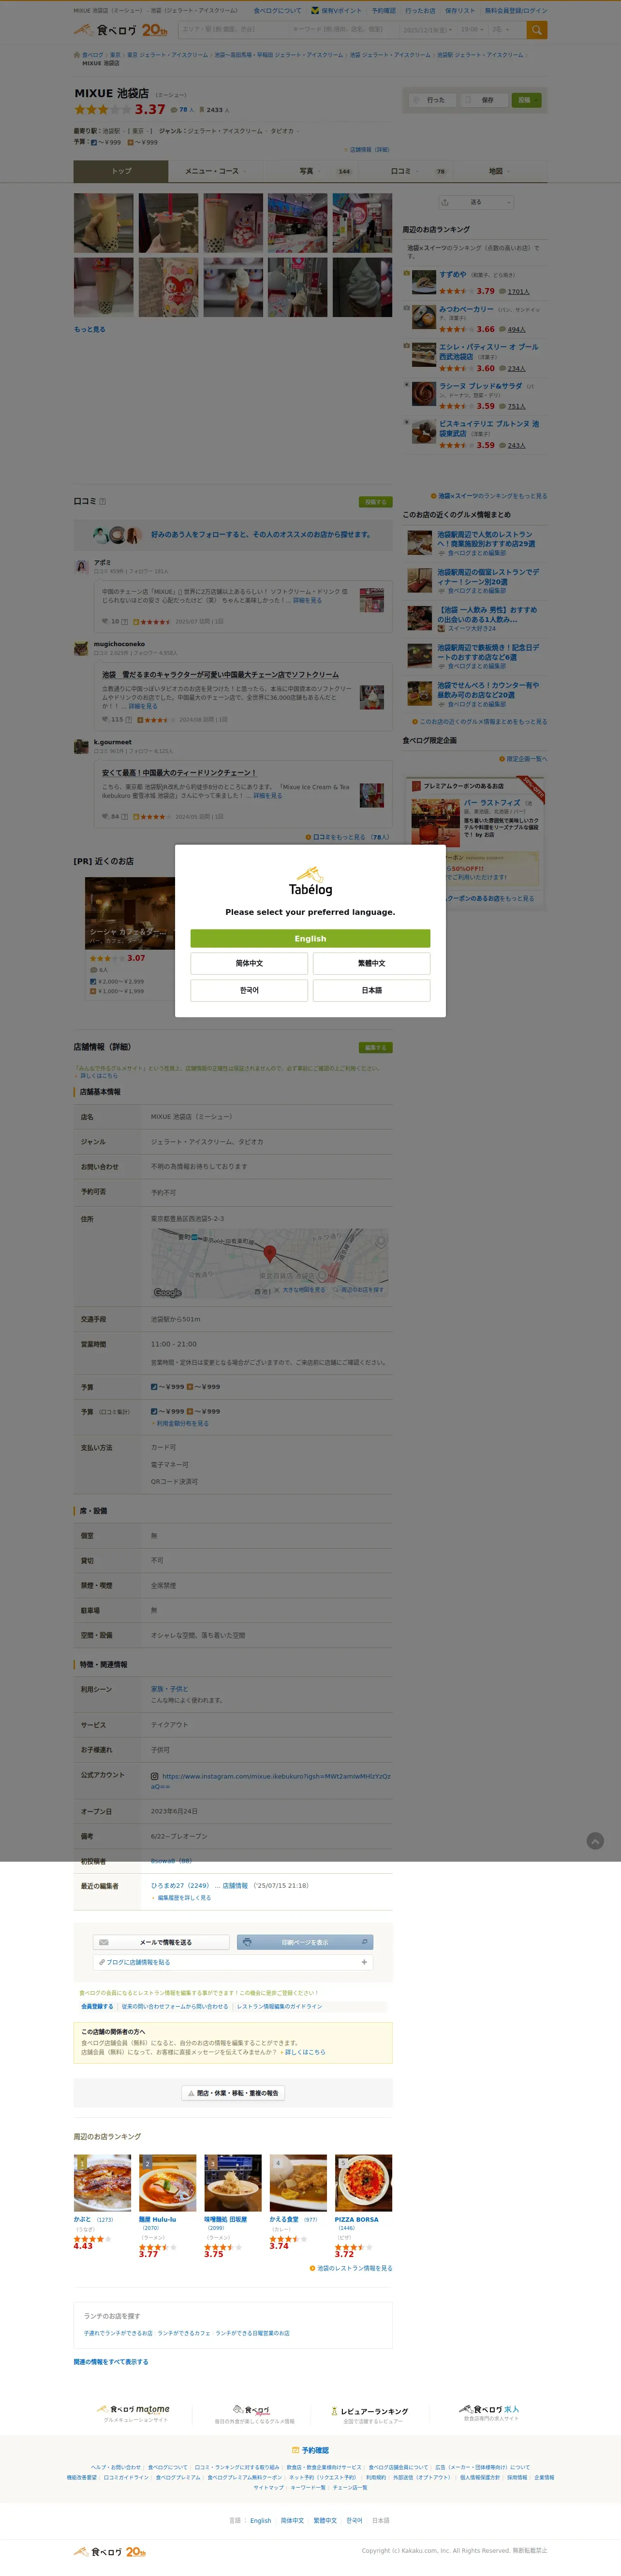Click 無料会員登録/ログイン in the header
Image resolution: width=621 pixels, height=2576 pixels.
516,11
